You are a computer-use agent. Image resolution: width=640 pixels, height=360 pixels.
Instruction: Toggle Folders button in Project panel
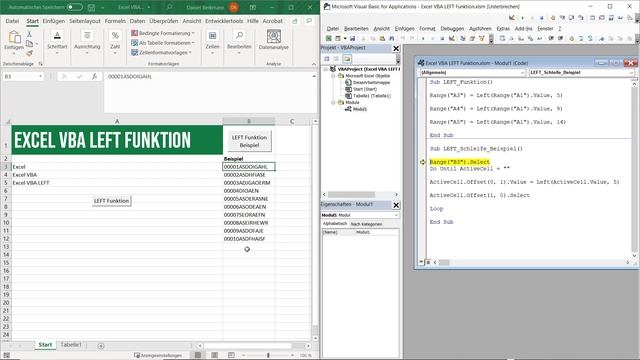pyautogui.click(x=347, y=59)
